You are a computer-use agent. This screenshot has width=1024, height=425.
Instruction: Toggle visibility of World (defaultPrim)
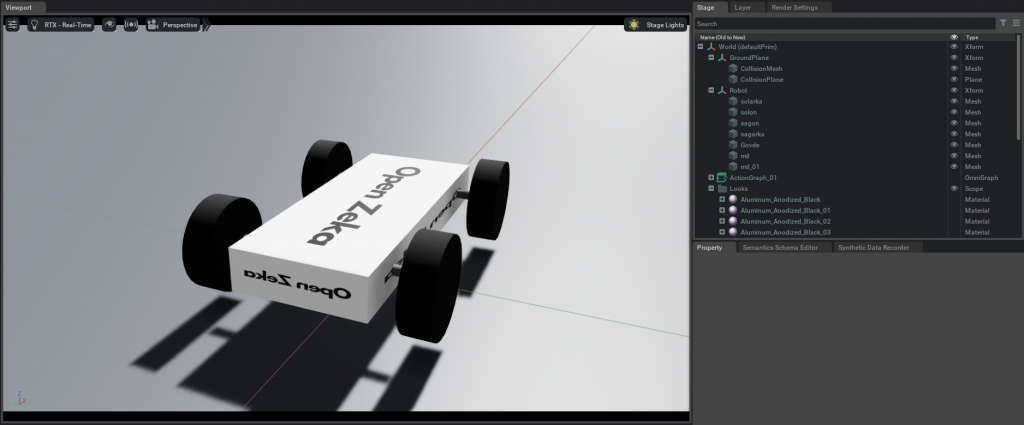click(954, 47)
